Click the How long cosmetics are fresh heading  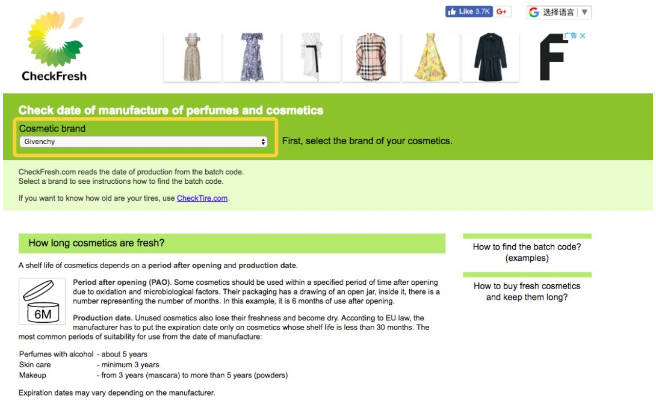pyautogui.click(x=96, y=243)
